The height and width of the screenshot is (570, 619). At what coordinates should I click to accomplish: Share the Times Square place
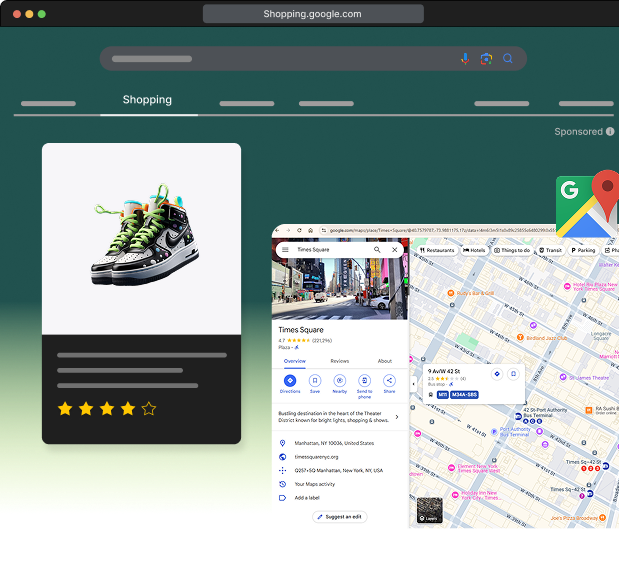389,381
